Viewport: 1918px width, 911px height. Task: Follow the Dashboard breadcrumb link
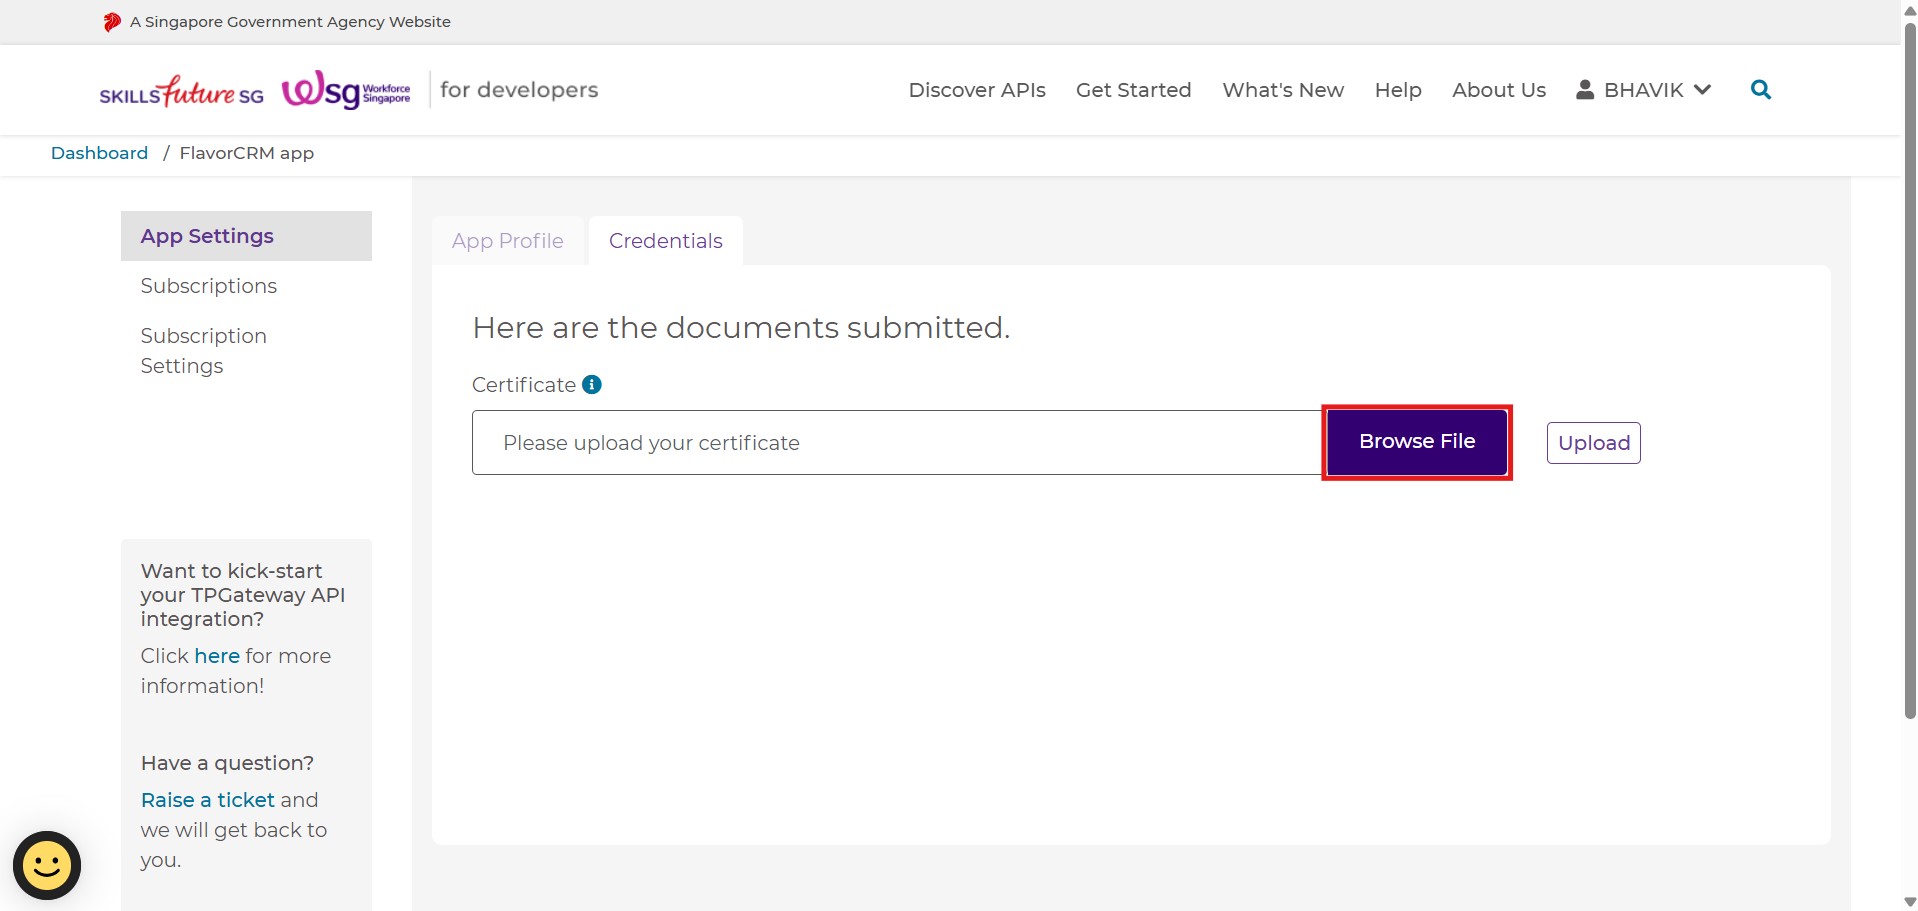[99, 153]
